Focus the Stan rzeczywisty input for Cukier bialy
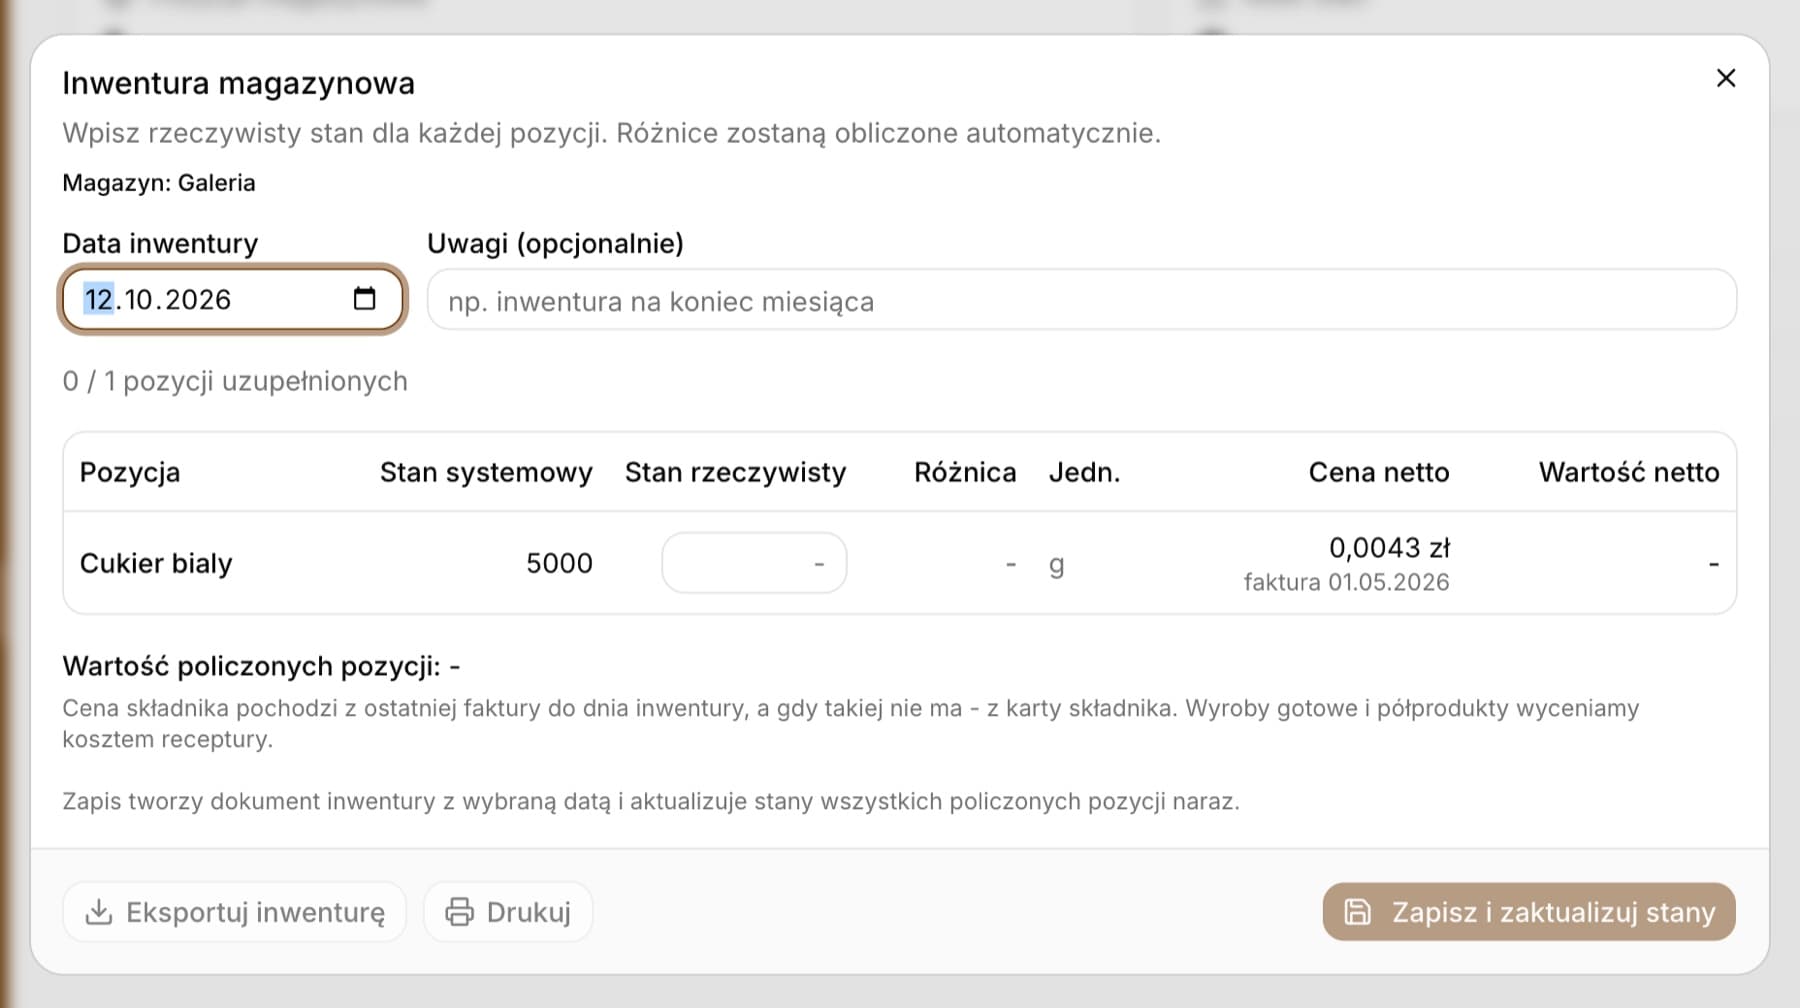The width and height of the screenshot is (1800, 1008). click(x=754, y=563)
